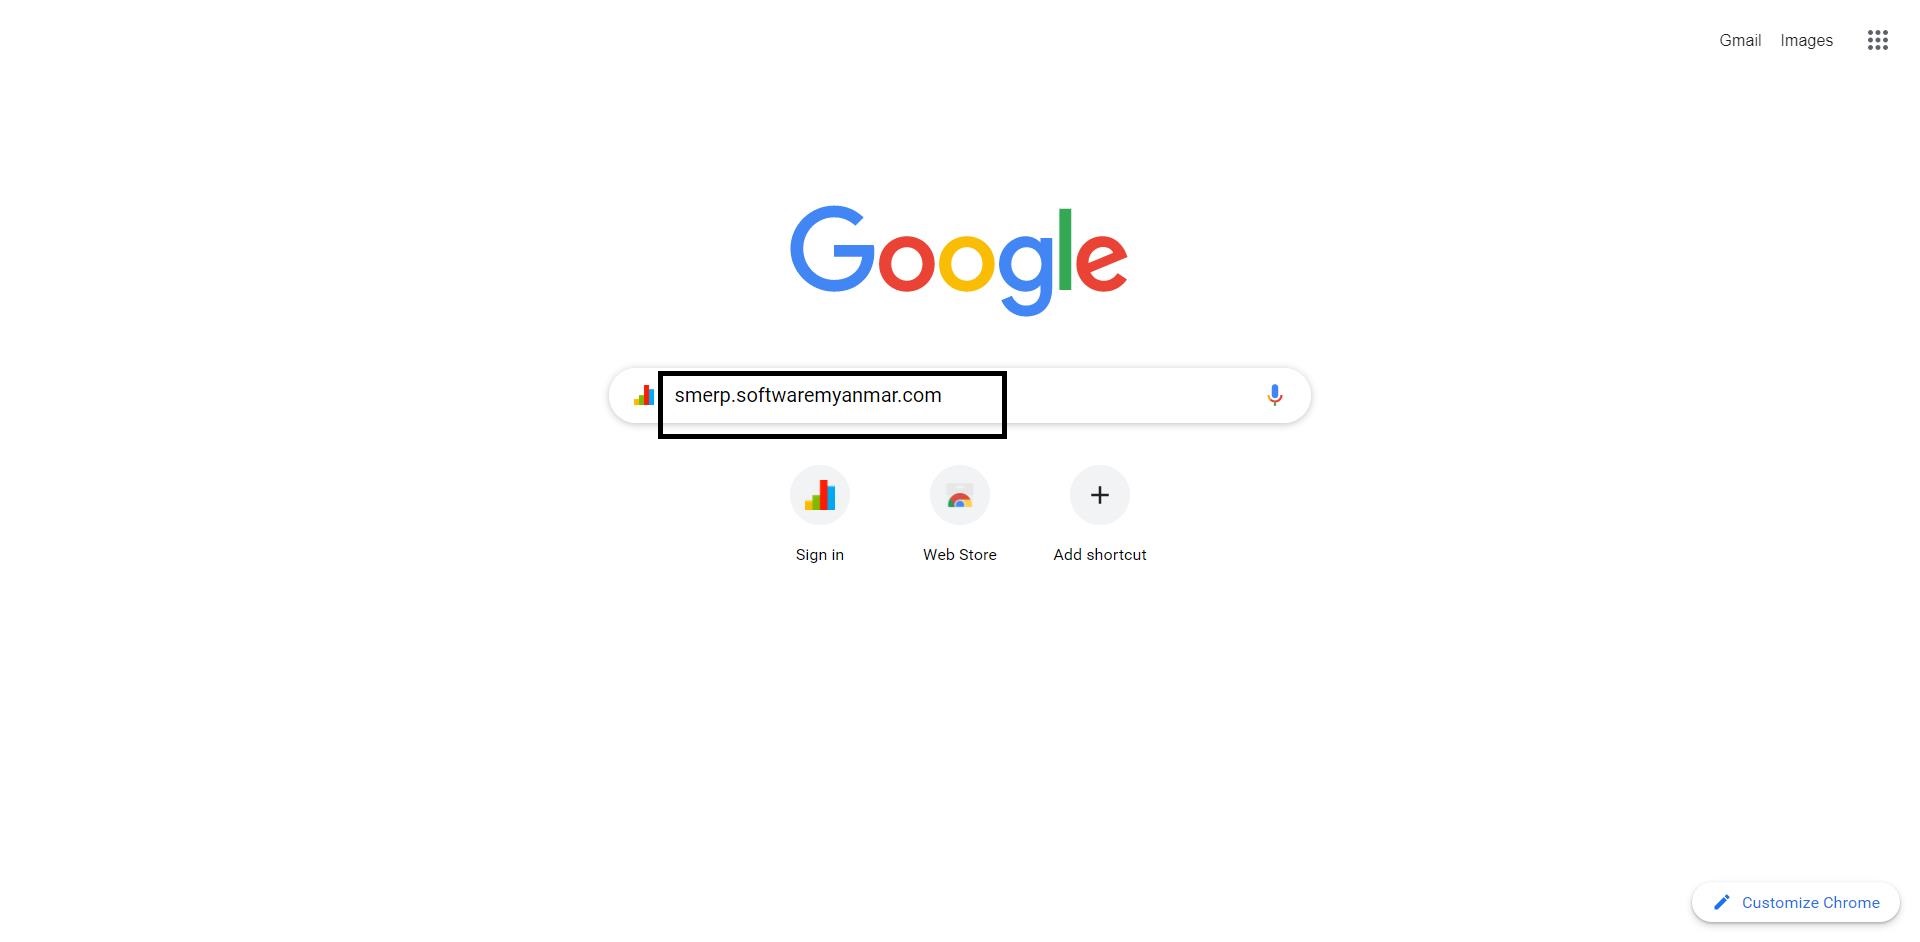
Task: Go to the Images link
Action: tap(1806, 40)
